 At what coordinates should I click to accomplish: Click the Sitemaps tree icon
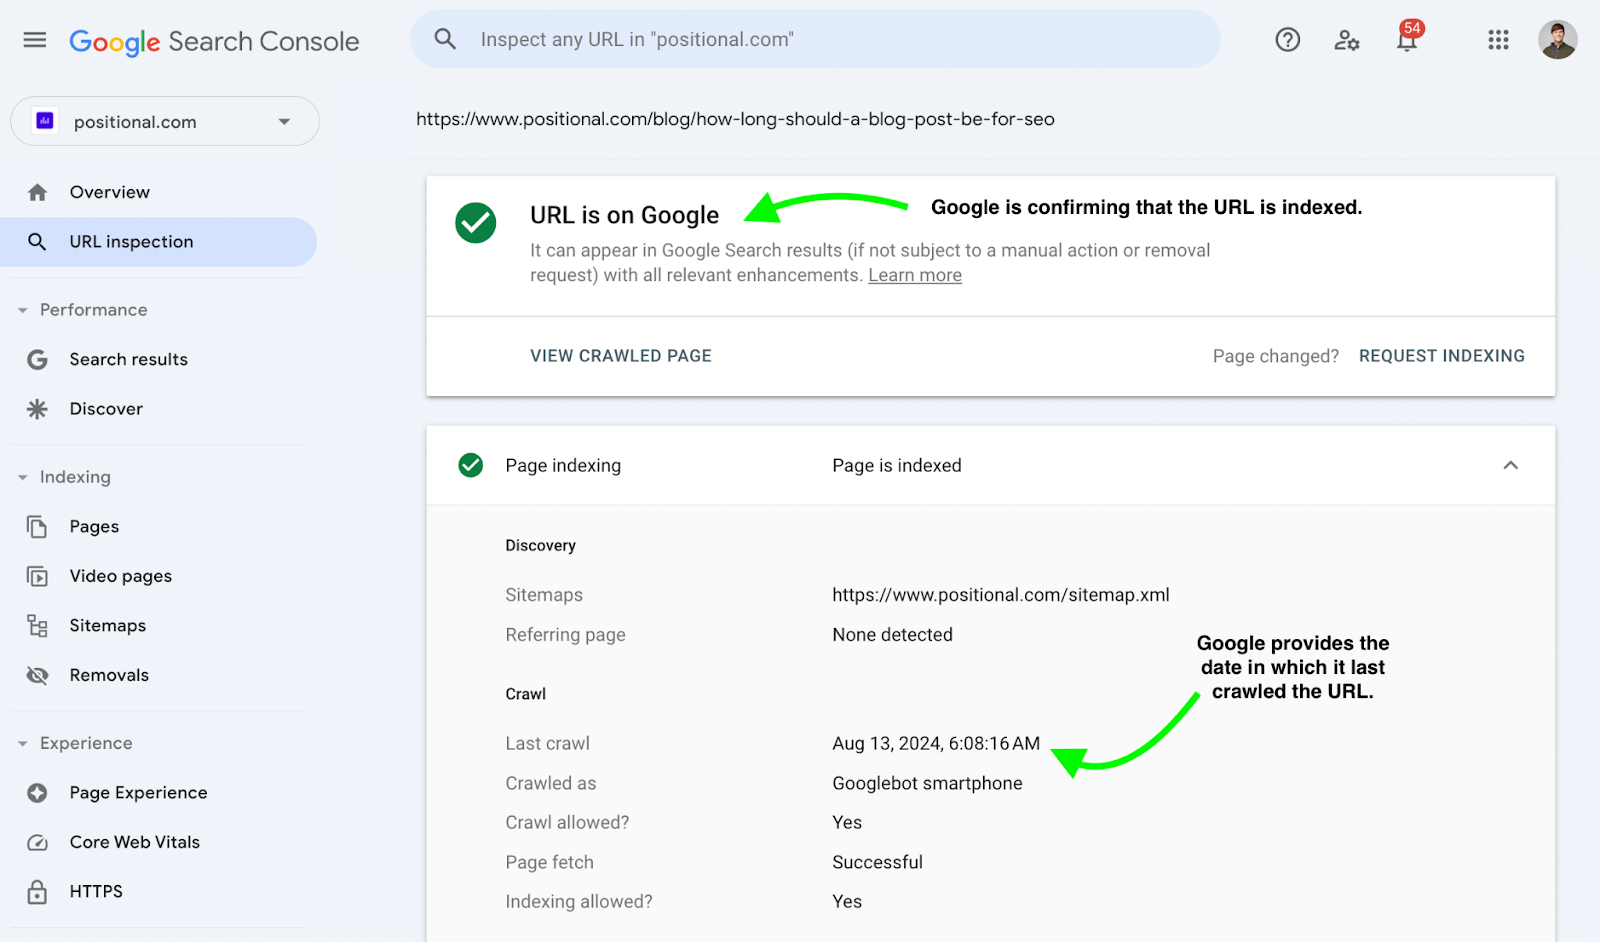(x=37, y=626)
